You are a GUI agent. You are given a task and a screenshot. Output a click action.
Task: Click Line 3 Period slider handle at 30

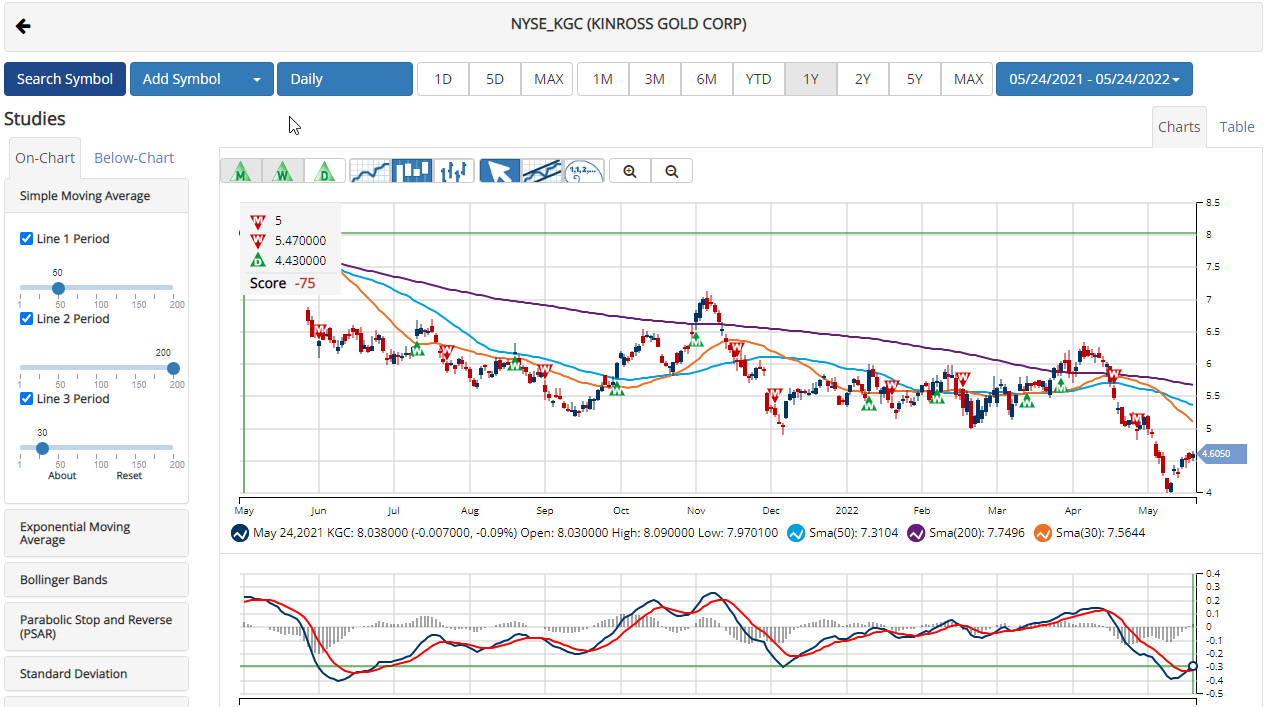click(42, 448)
